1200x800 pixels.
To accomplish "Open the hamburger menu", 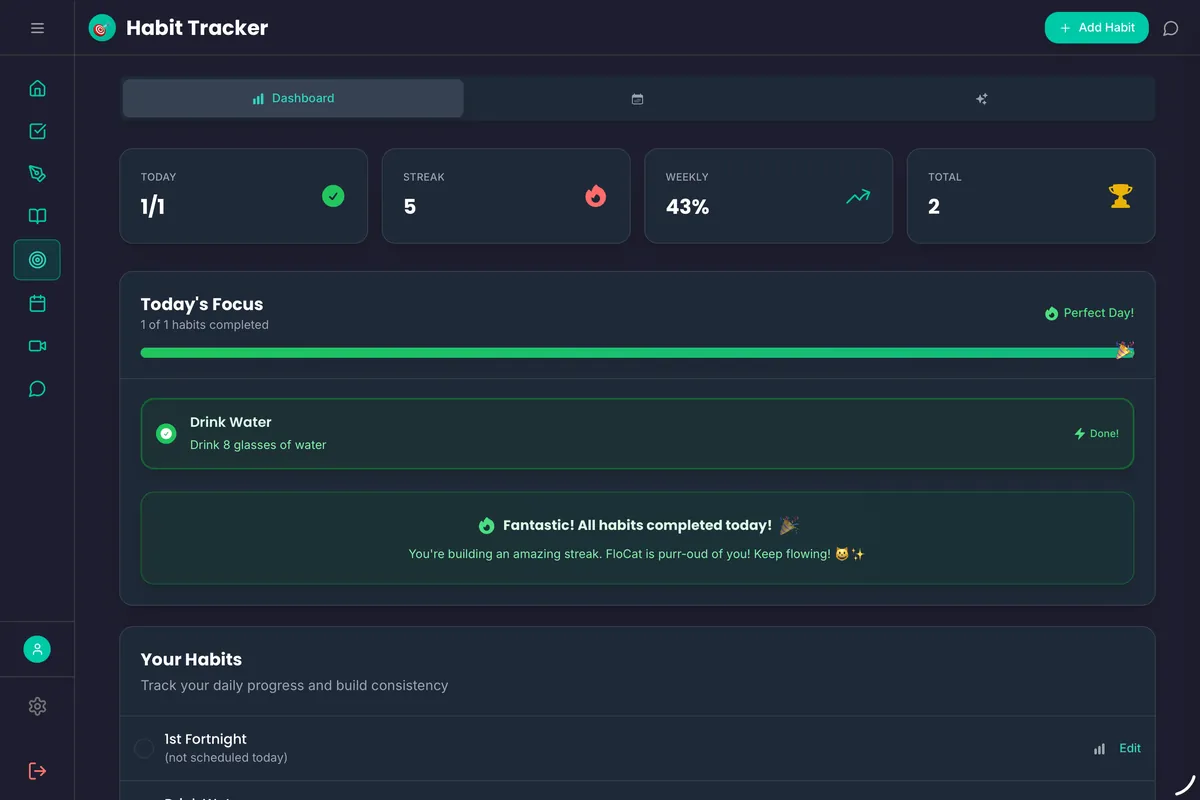I will (x=37, y=28).
